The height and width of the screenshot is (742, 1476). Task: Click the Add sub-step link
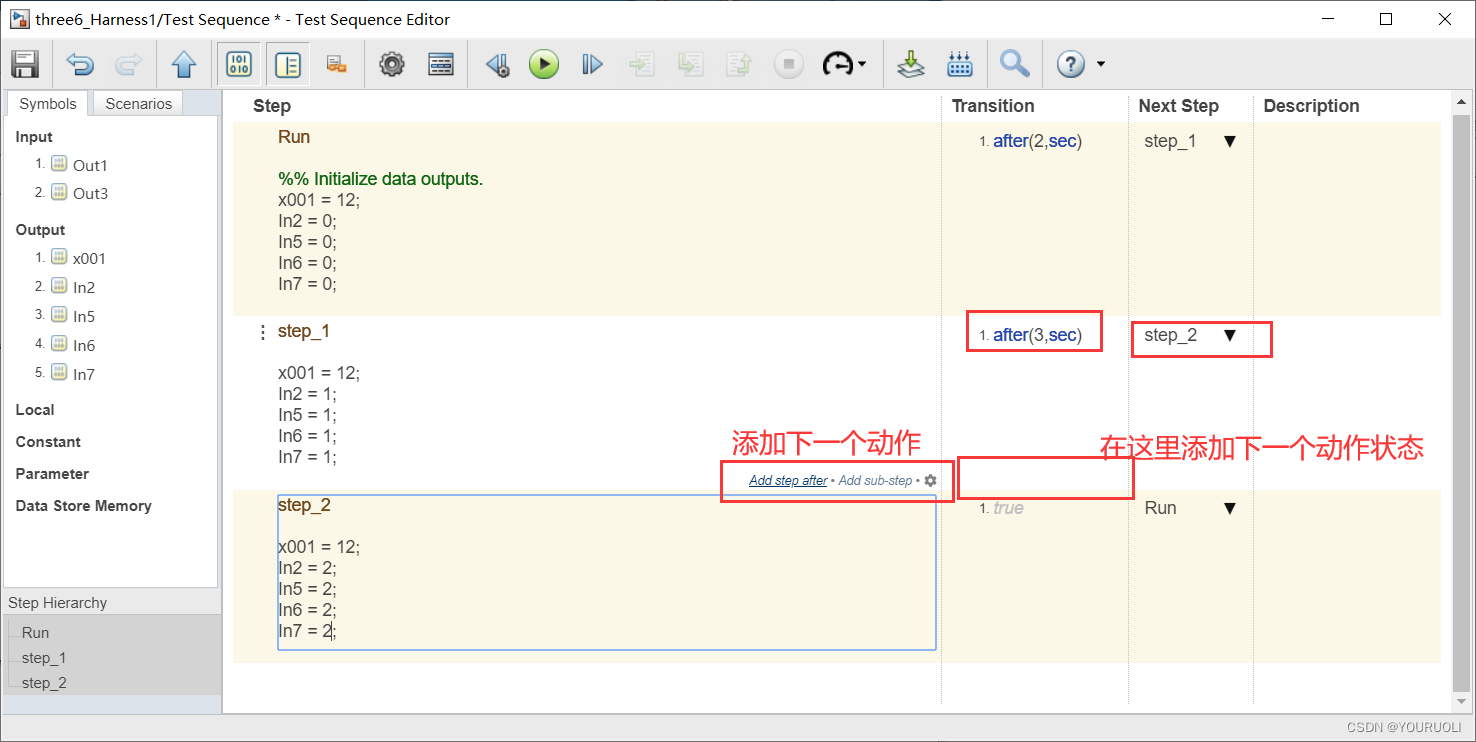[x=874, y=480]
